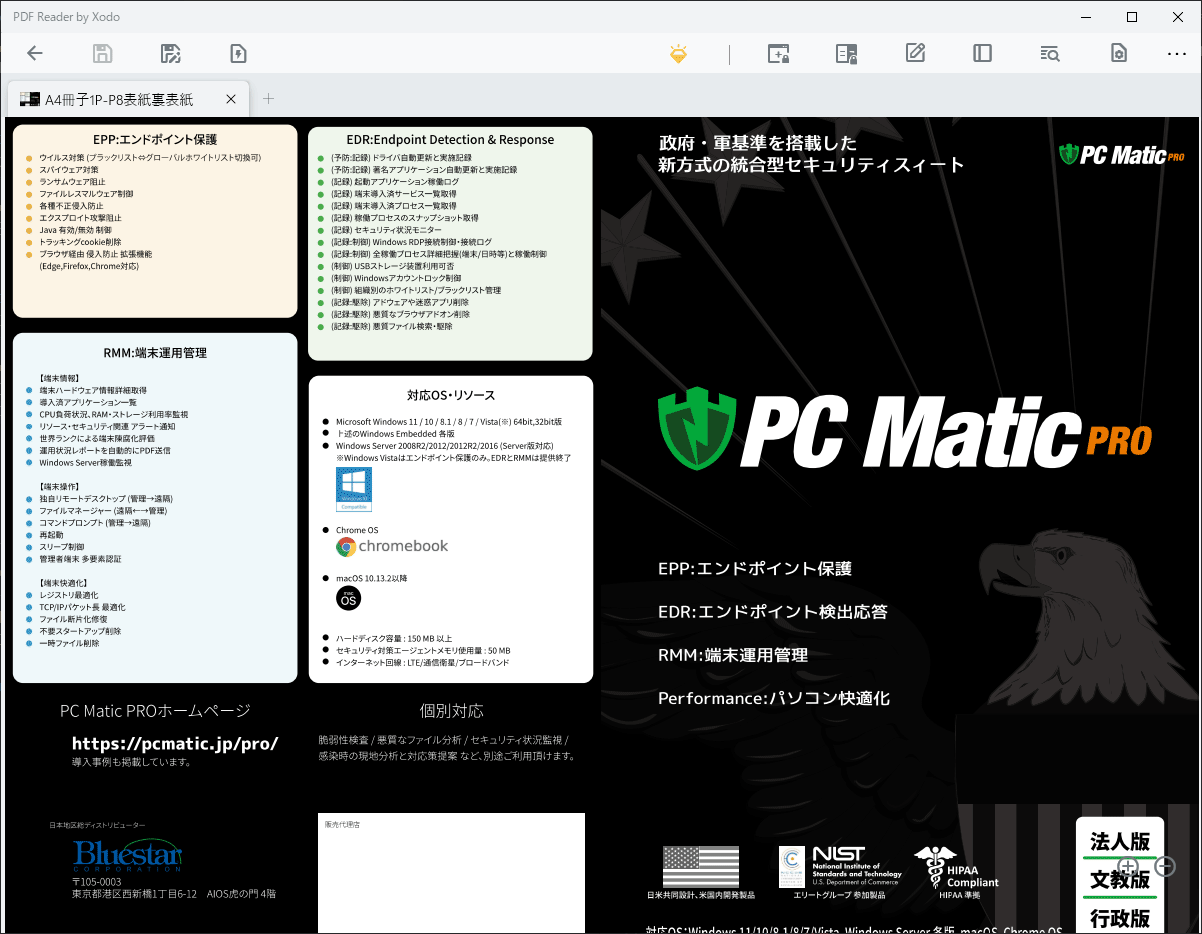This screenshot has height=934, width=1202.
Task: Expand the three-dot more options menu
Action: coord(1176,54)
